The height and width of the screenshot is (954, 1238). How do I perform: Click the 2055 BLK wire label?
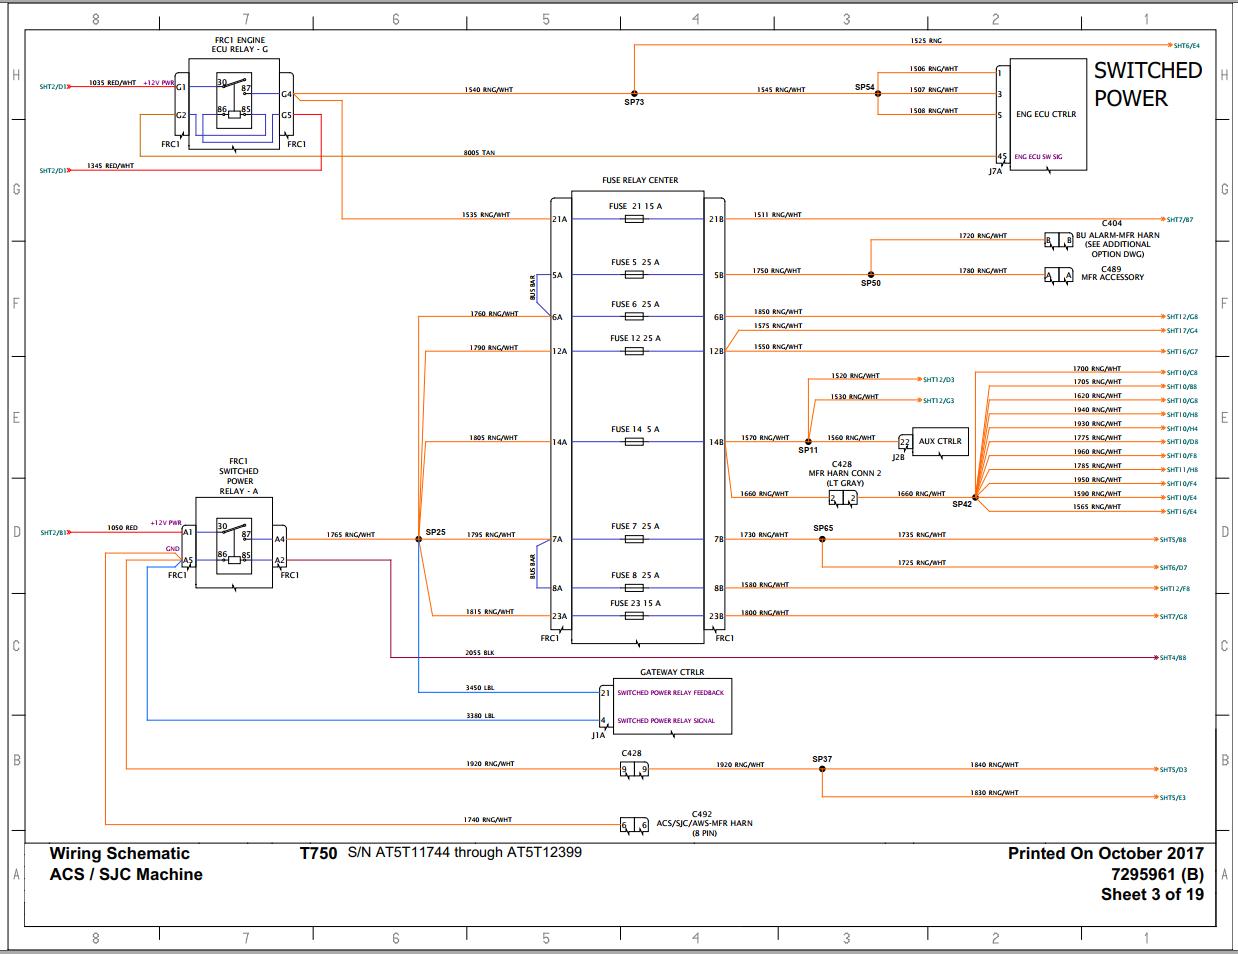tap(480, 653)
